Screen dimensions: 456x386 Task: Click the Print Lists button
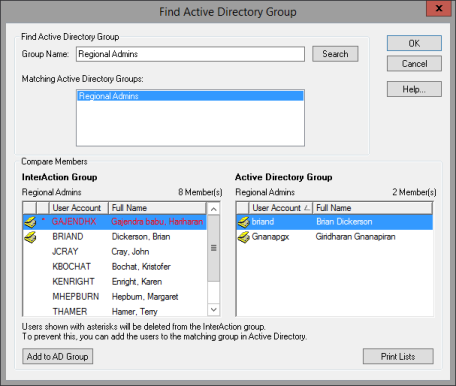398,356
